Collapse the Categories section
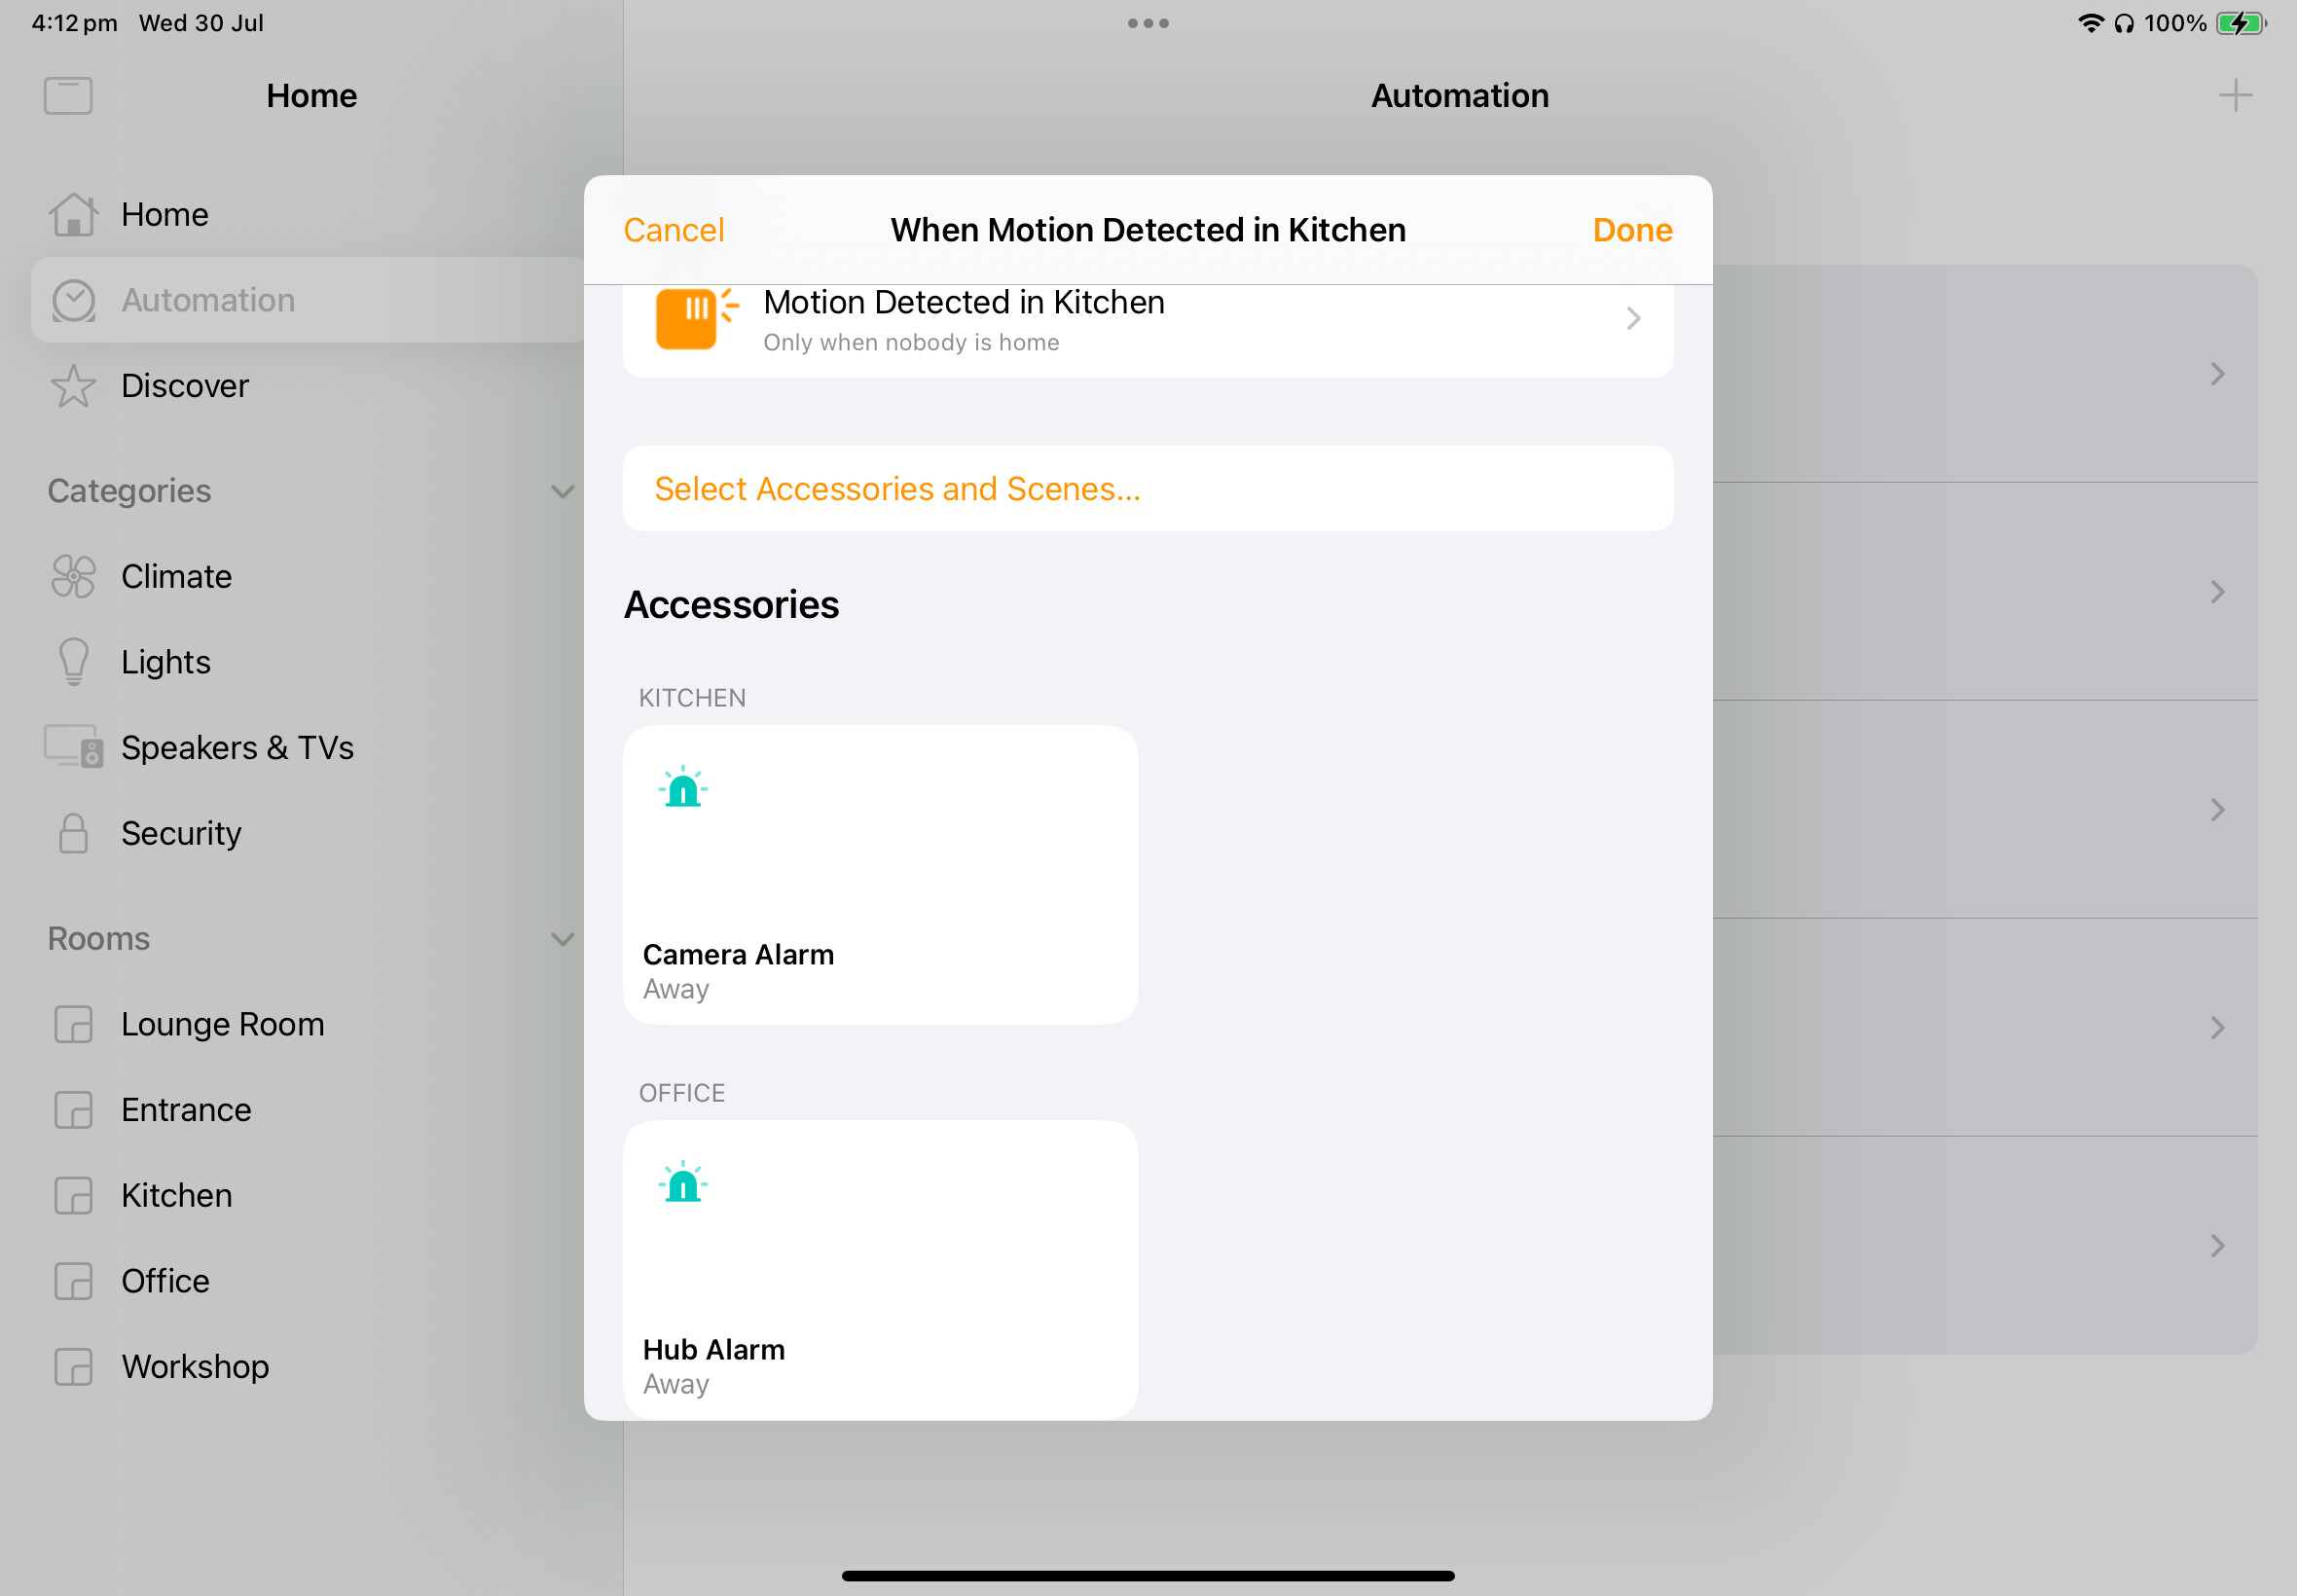 562,491
